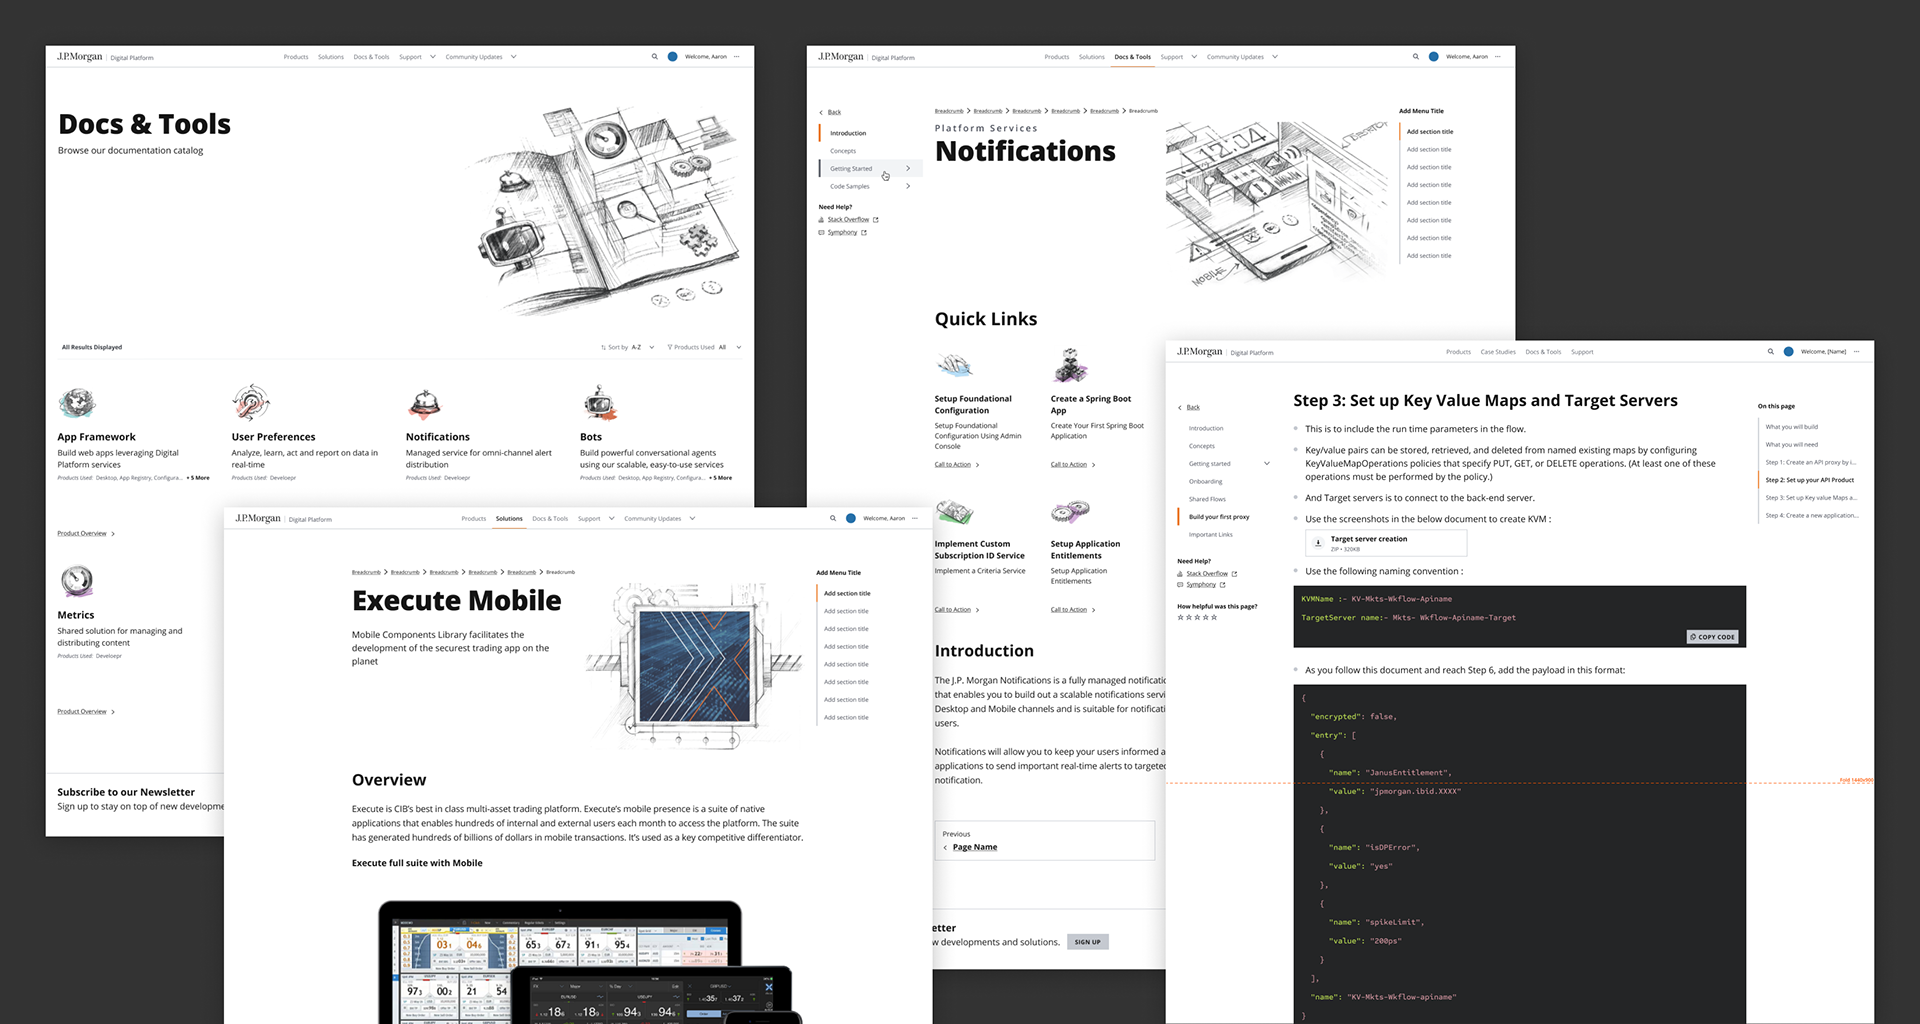Click Back arrow in Notifications window sidebar
1920x1024 pixels.
[821, 113]
